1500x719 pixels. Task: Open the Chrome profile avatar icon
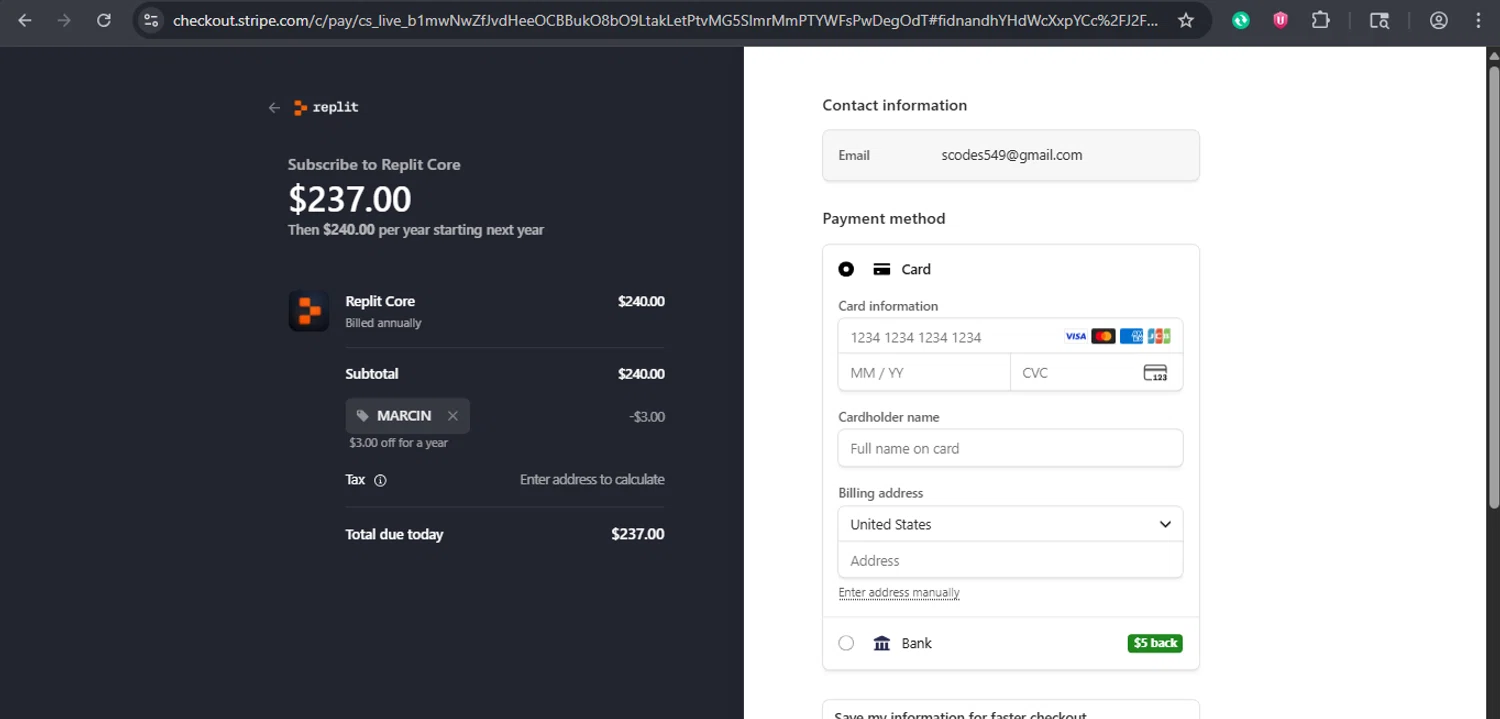pos(1438,20)
